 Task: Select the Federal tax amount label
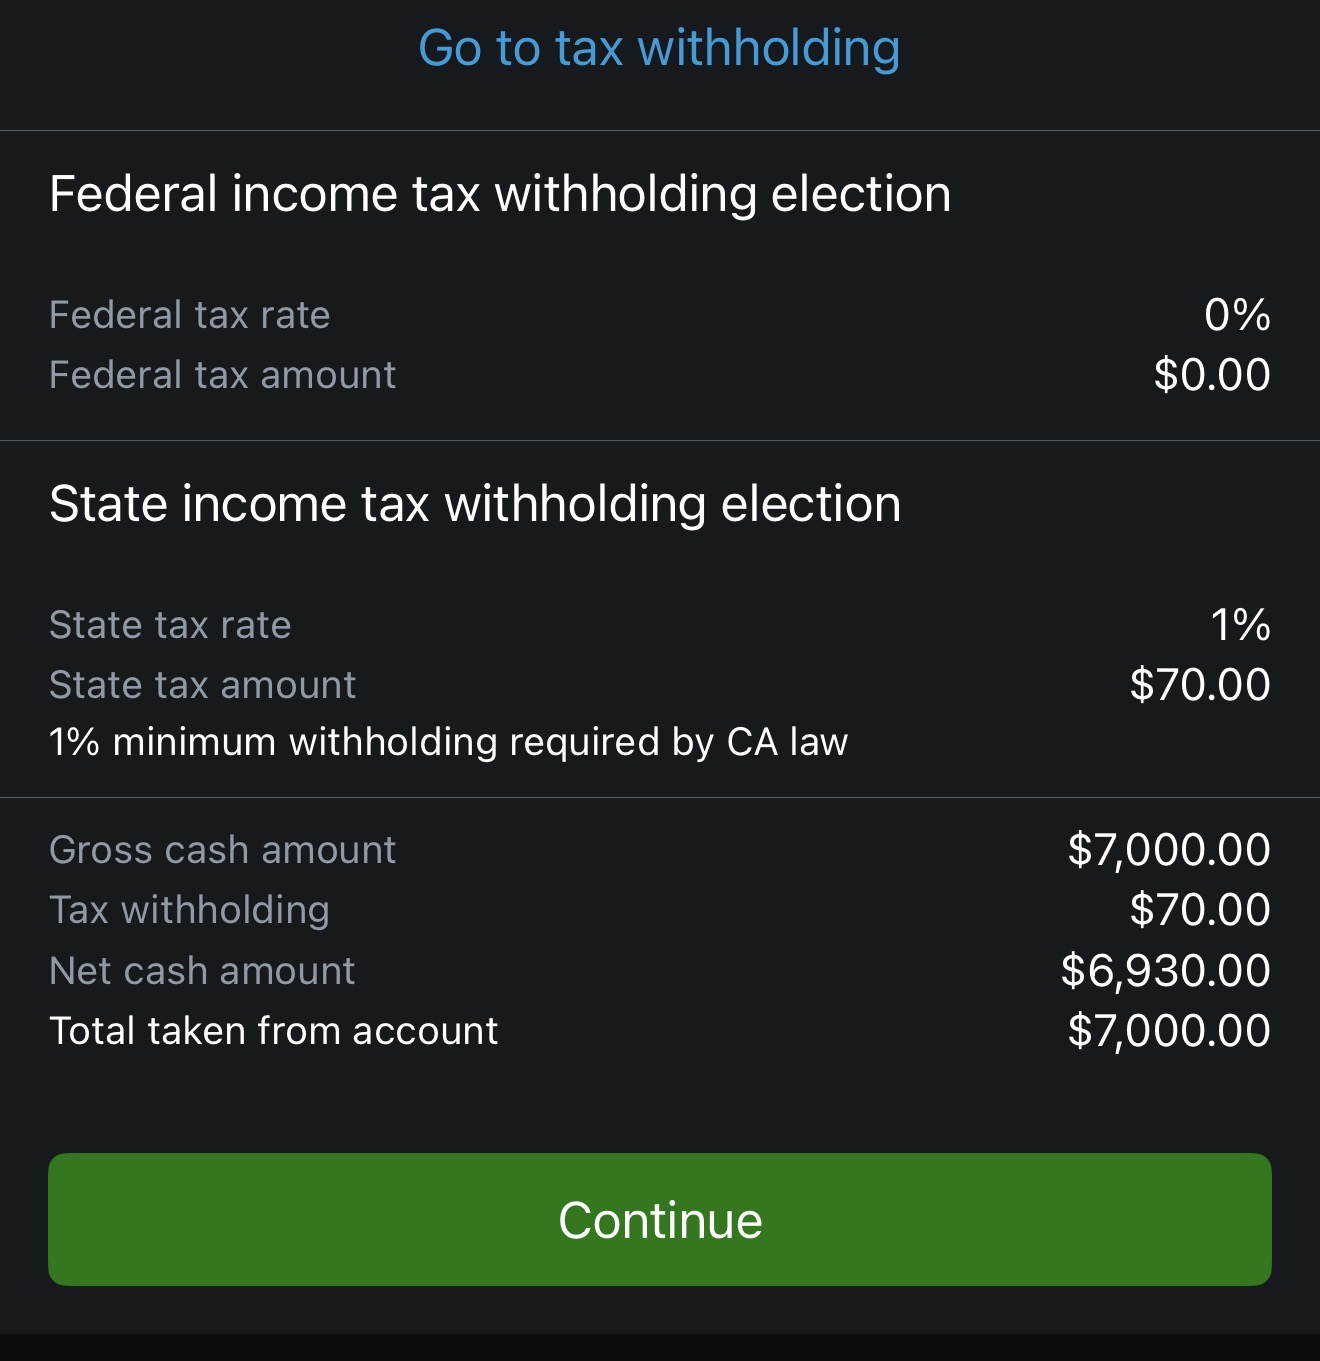pyautogui.click(x=222, y=375)
